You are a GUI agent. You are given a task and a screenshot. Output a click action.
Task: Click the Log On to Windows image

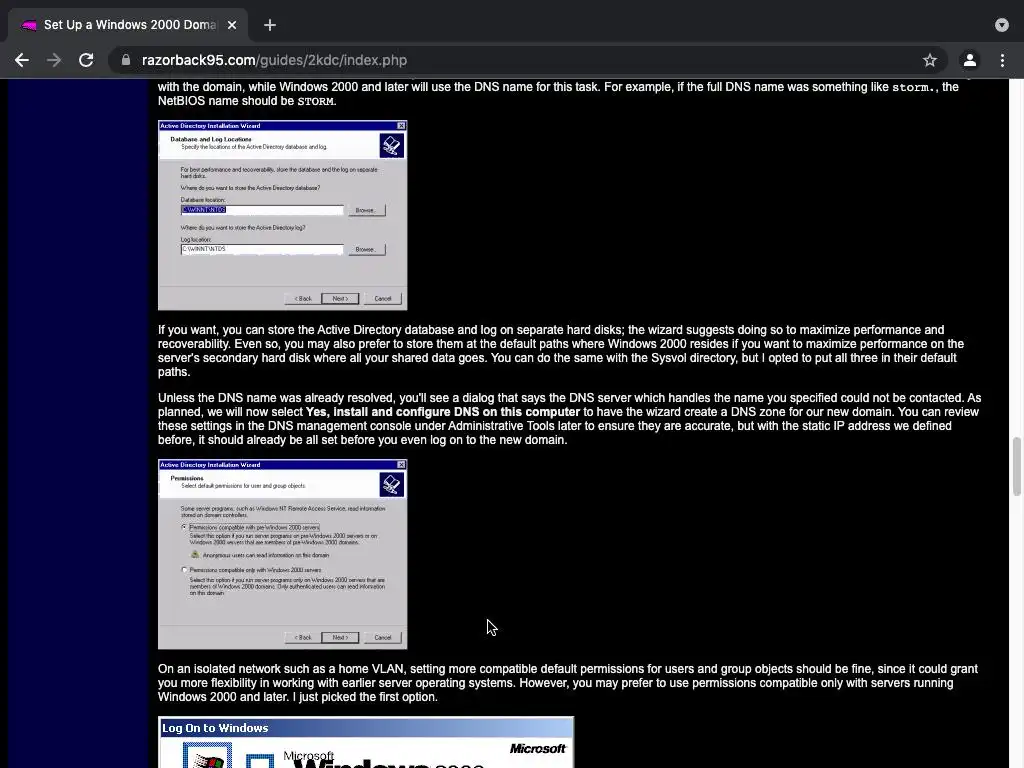pyautogui.click(x=366, y=742)
